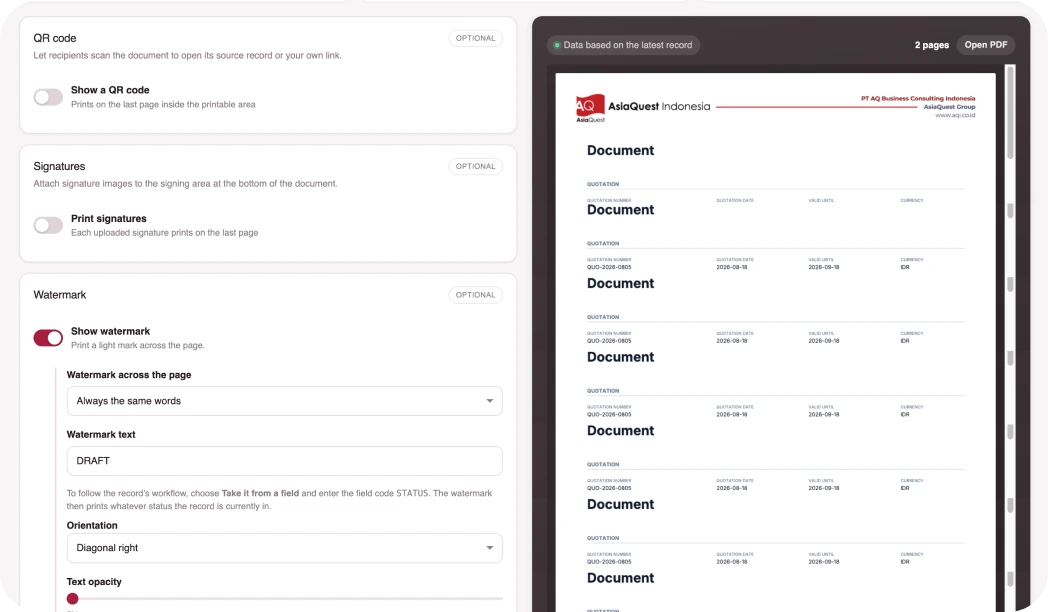1048x612 pixels.
Task: Click the AsiaQuest Indonesia title in the preview
Action: (x=659, y=106)
